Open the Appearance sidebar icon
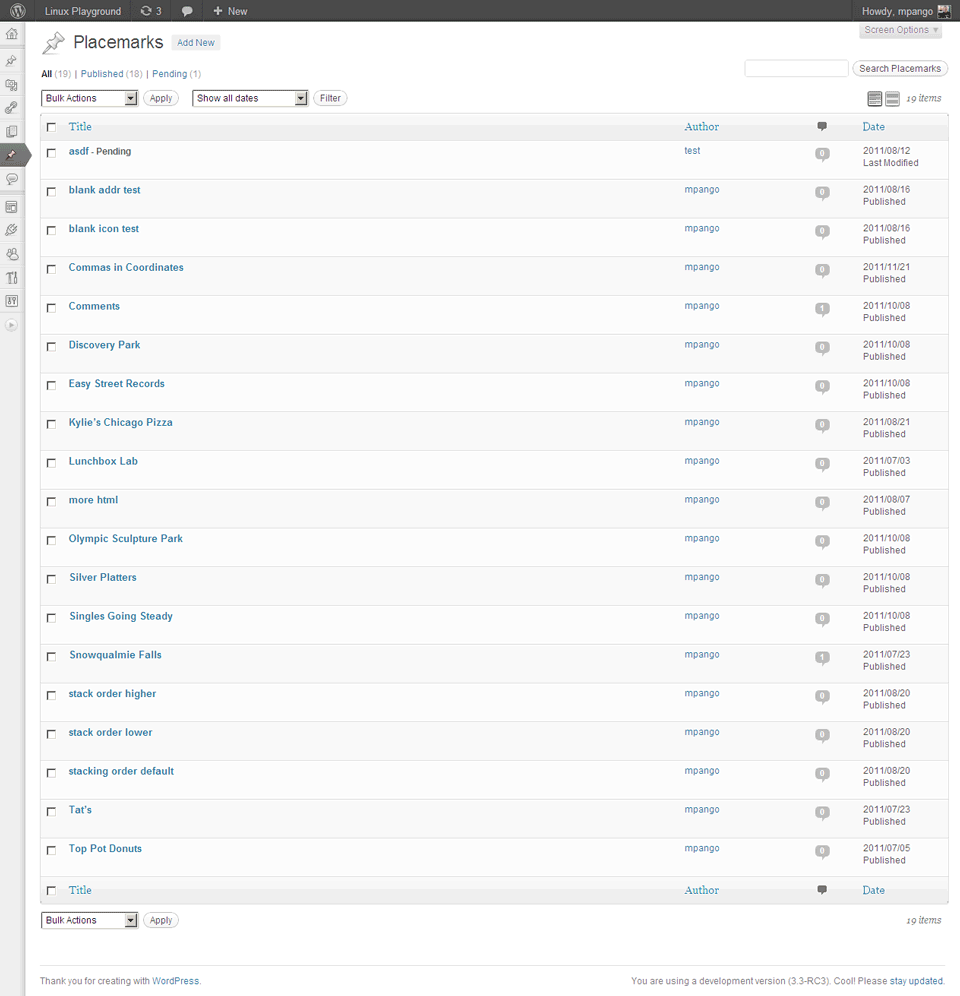Image resolution: width=960 pixels, height=996 pixels. tap(11, 207)
